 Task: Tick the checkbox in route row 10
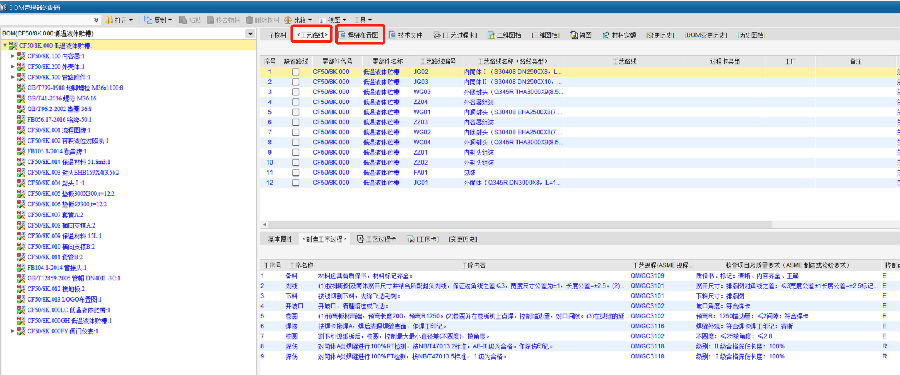pyautogui.click(x=296, y=163)
